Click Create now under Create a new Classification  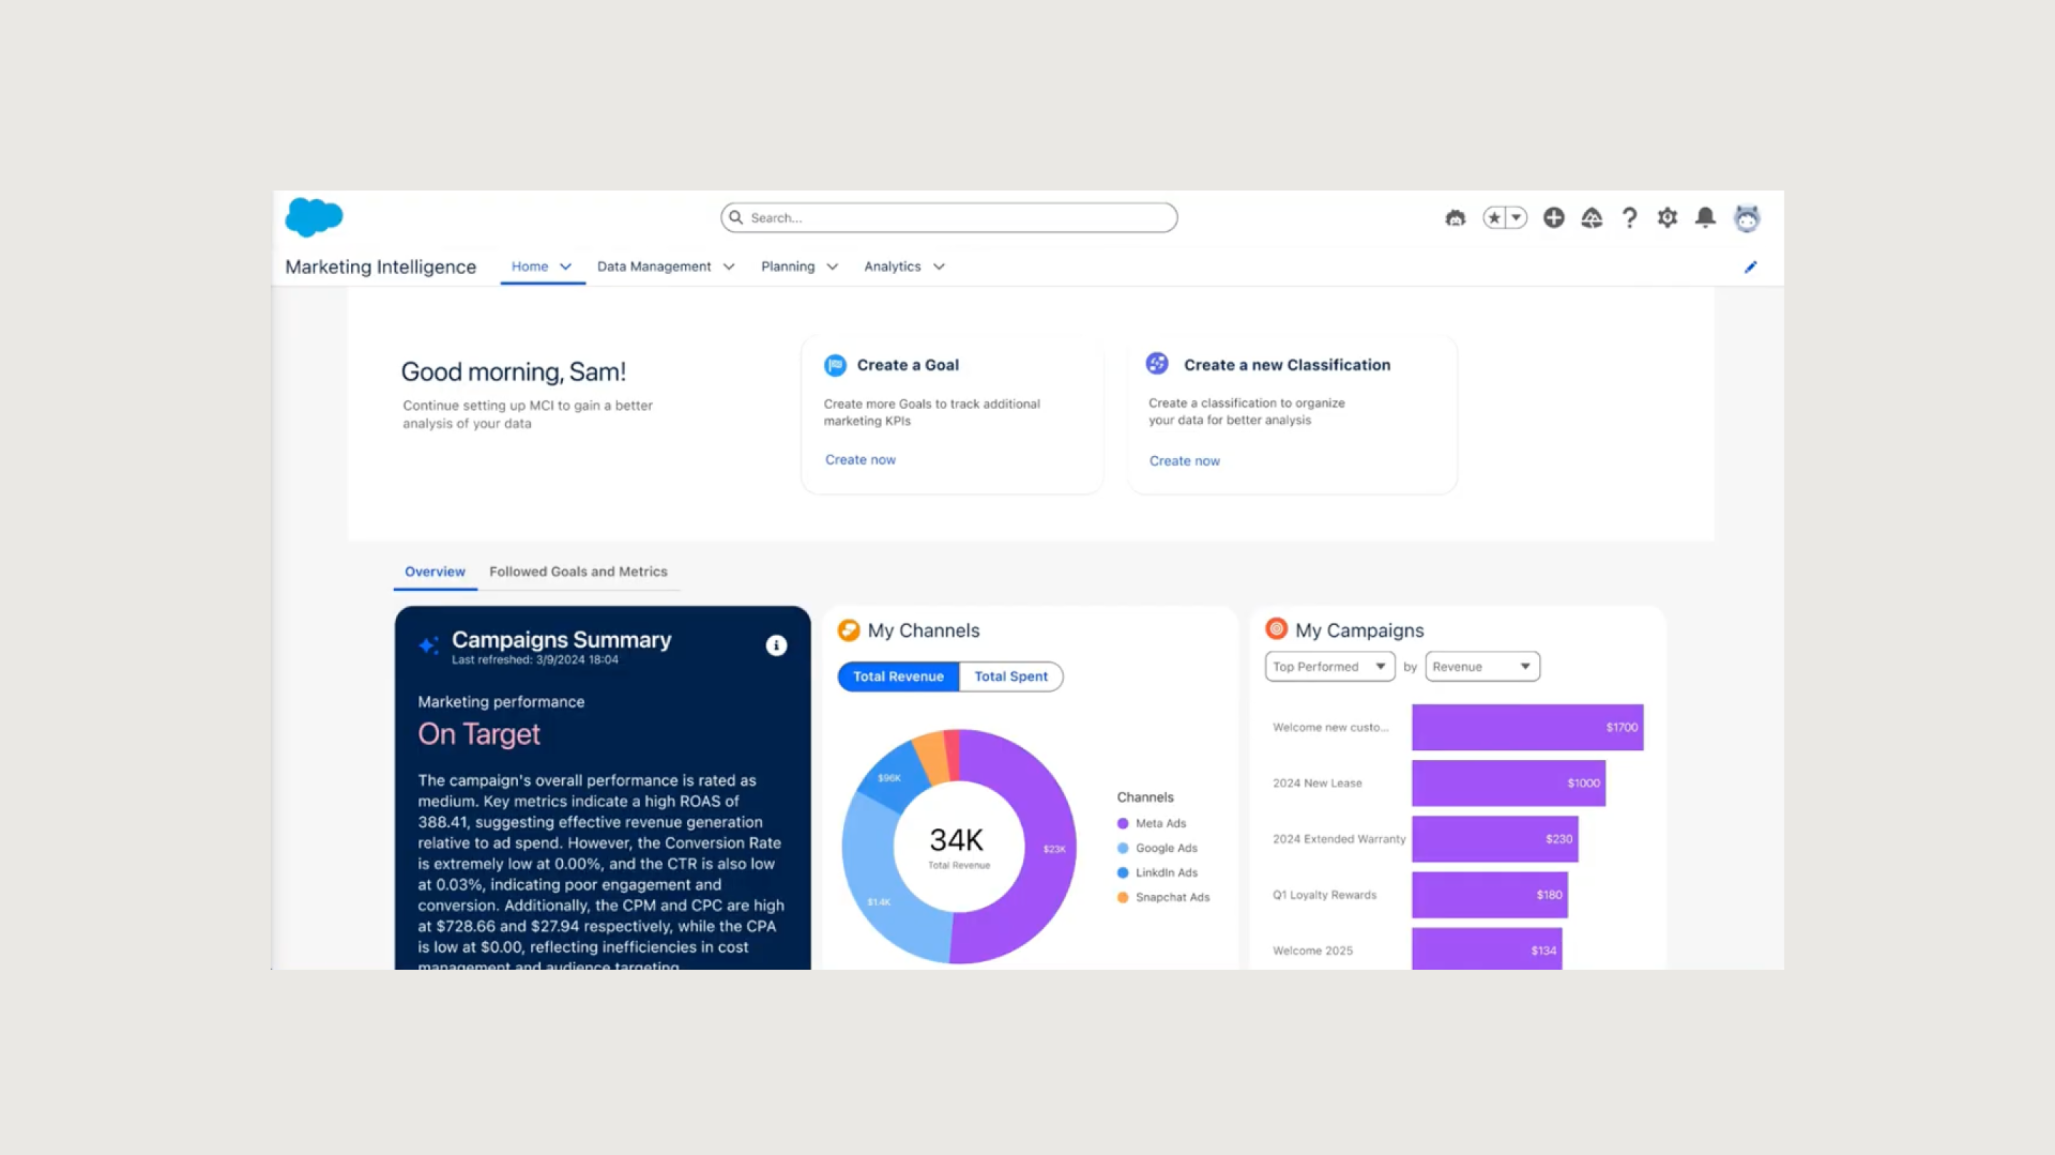(x=1184, y=460)
